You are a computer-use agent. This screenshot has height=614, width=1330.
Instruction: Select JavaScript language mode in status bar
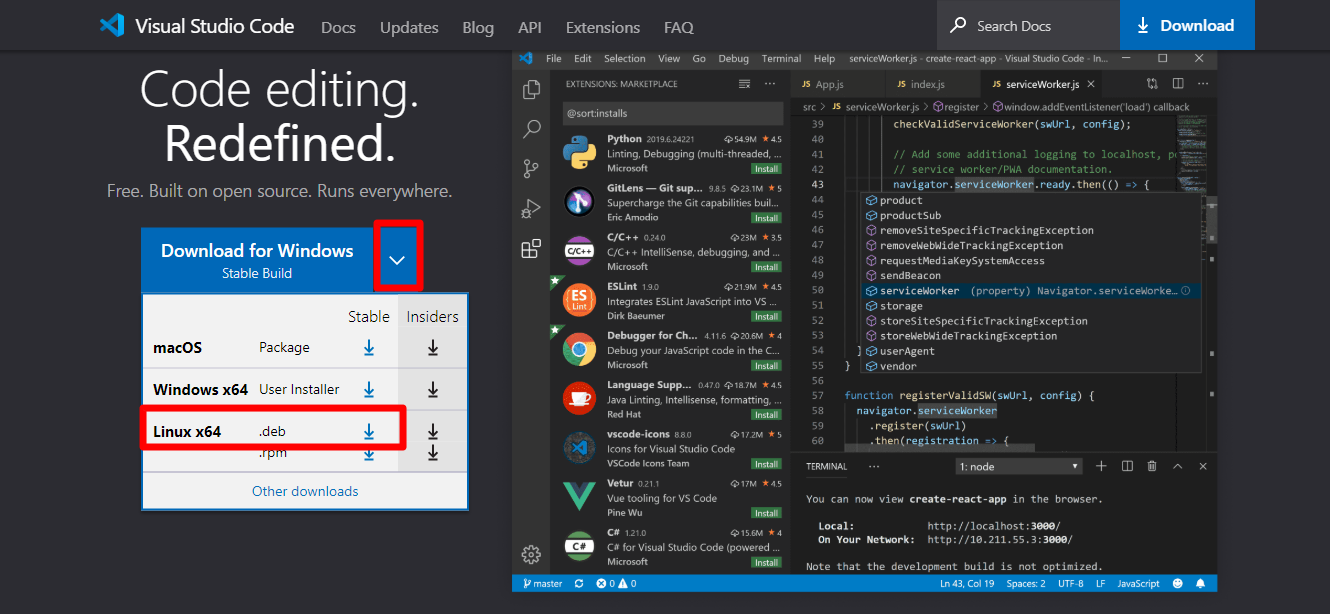point(1138,583)
